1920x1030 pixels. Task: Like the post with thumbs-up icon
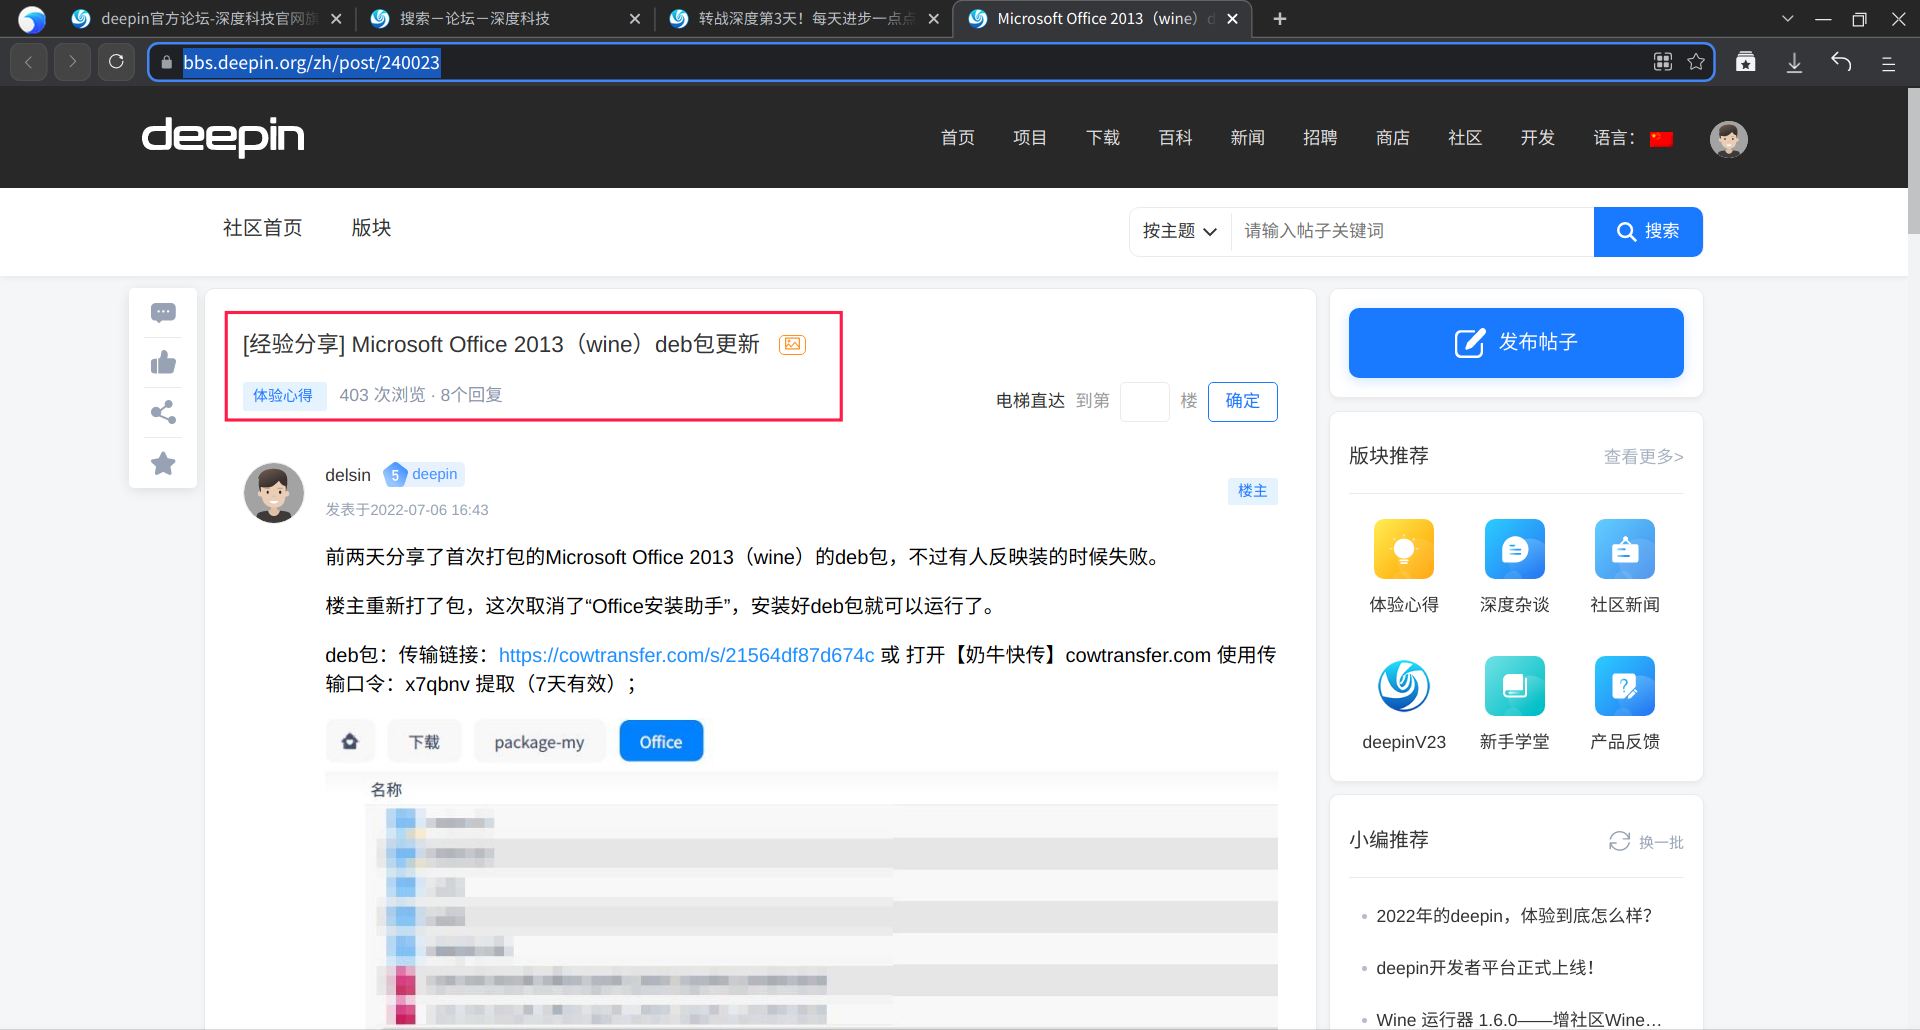click(163, 362)
